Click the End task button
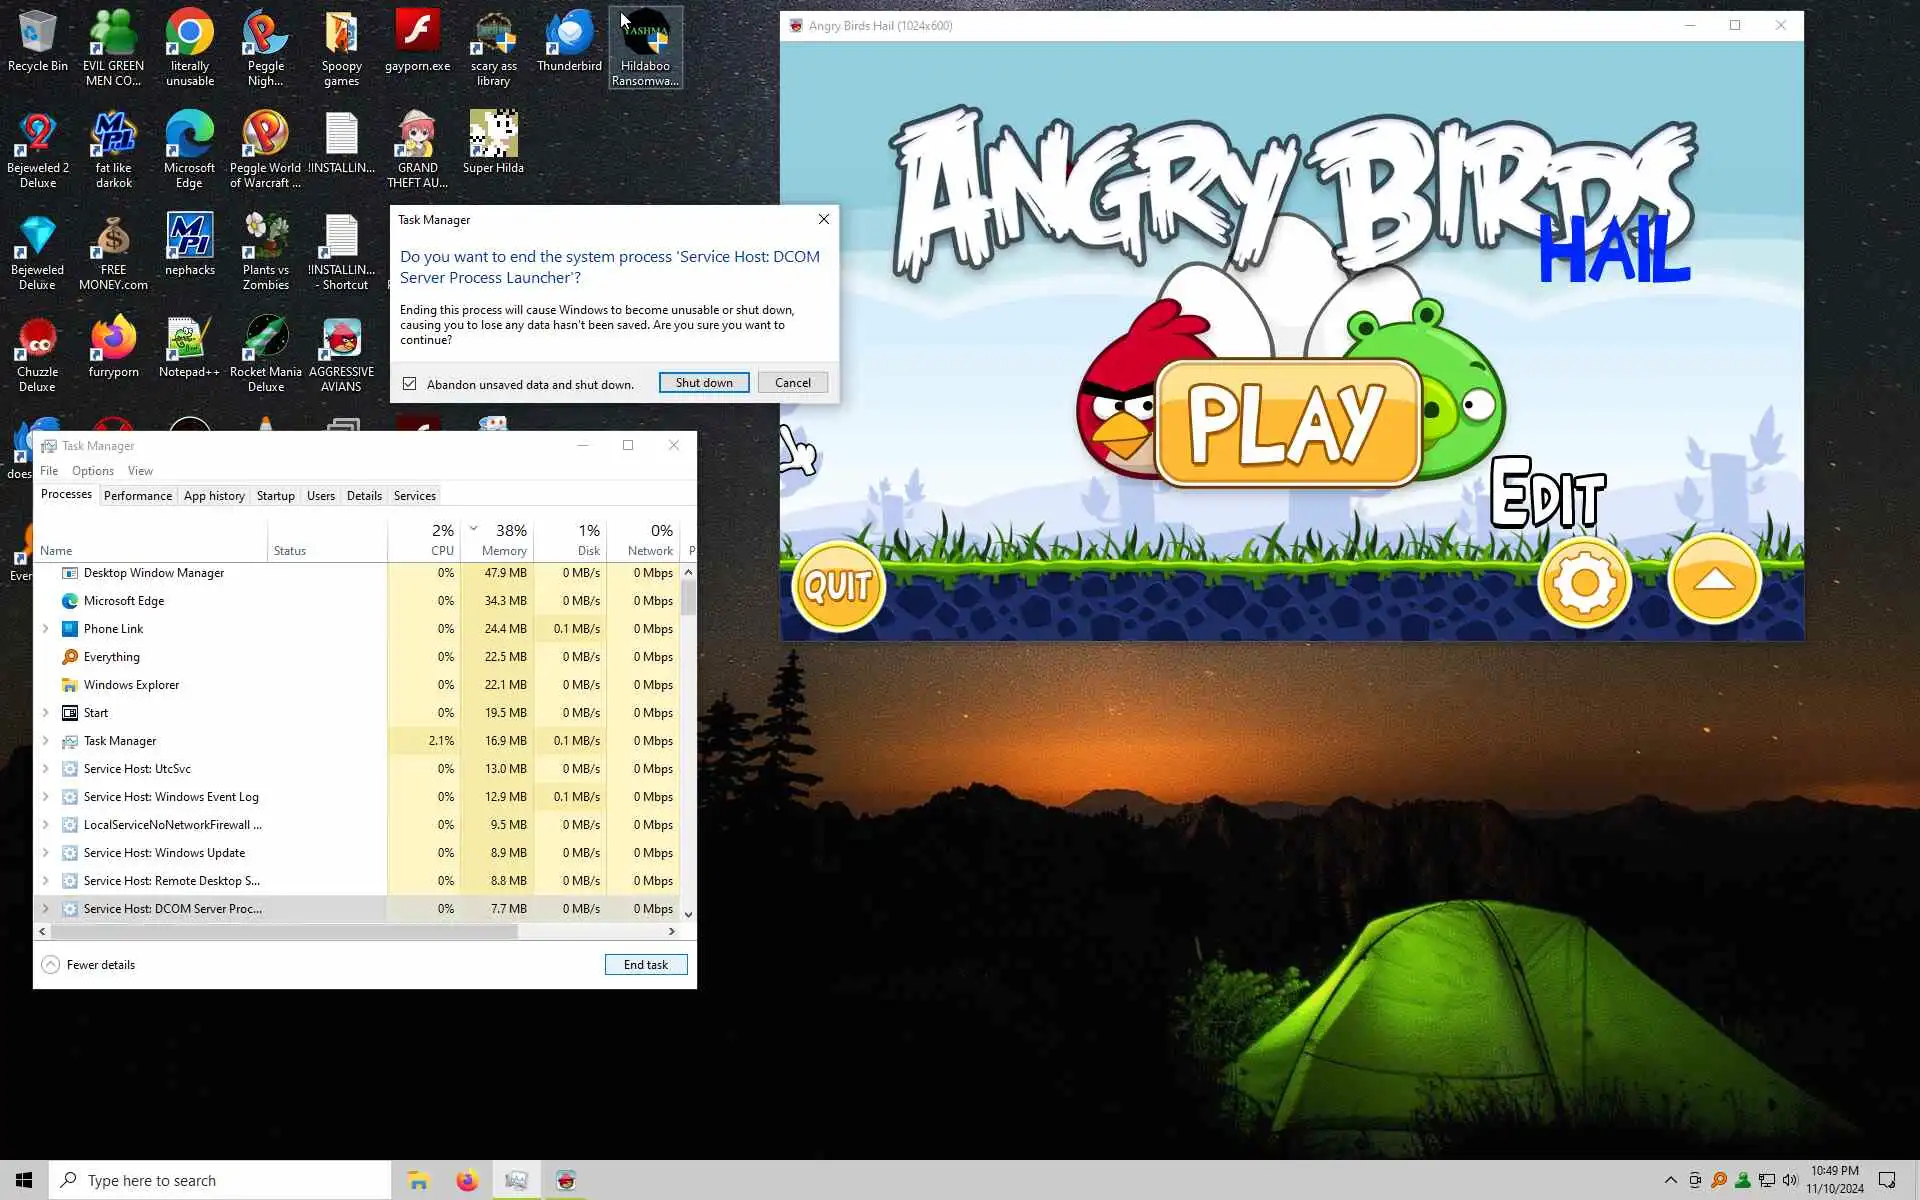1920x1200 pixels. click(645, 965)
